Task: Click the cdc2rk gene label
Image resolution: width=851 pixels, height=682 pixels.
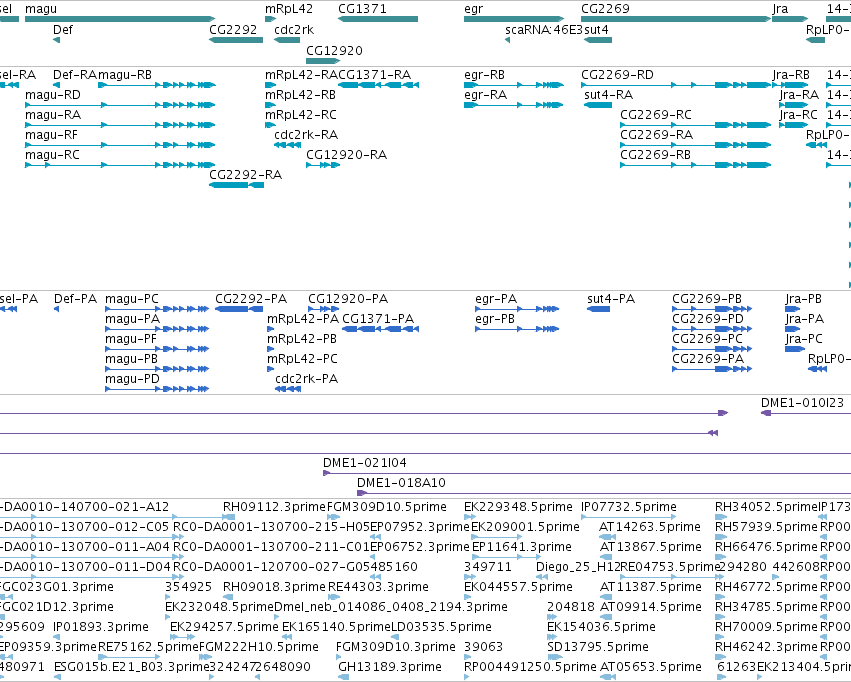Action: 294,30
